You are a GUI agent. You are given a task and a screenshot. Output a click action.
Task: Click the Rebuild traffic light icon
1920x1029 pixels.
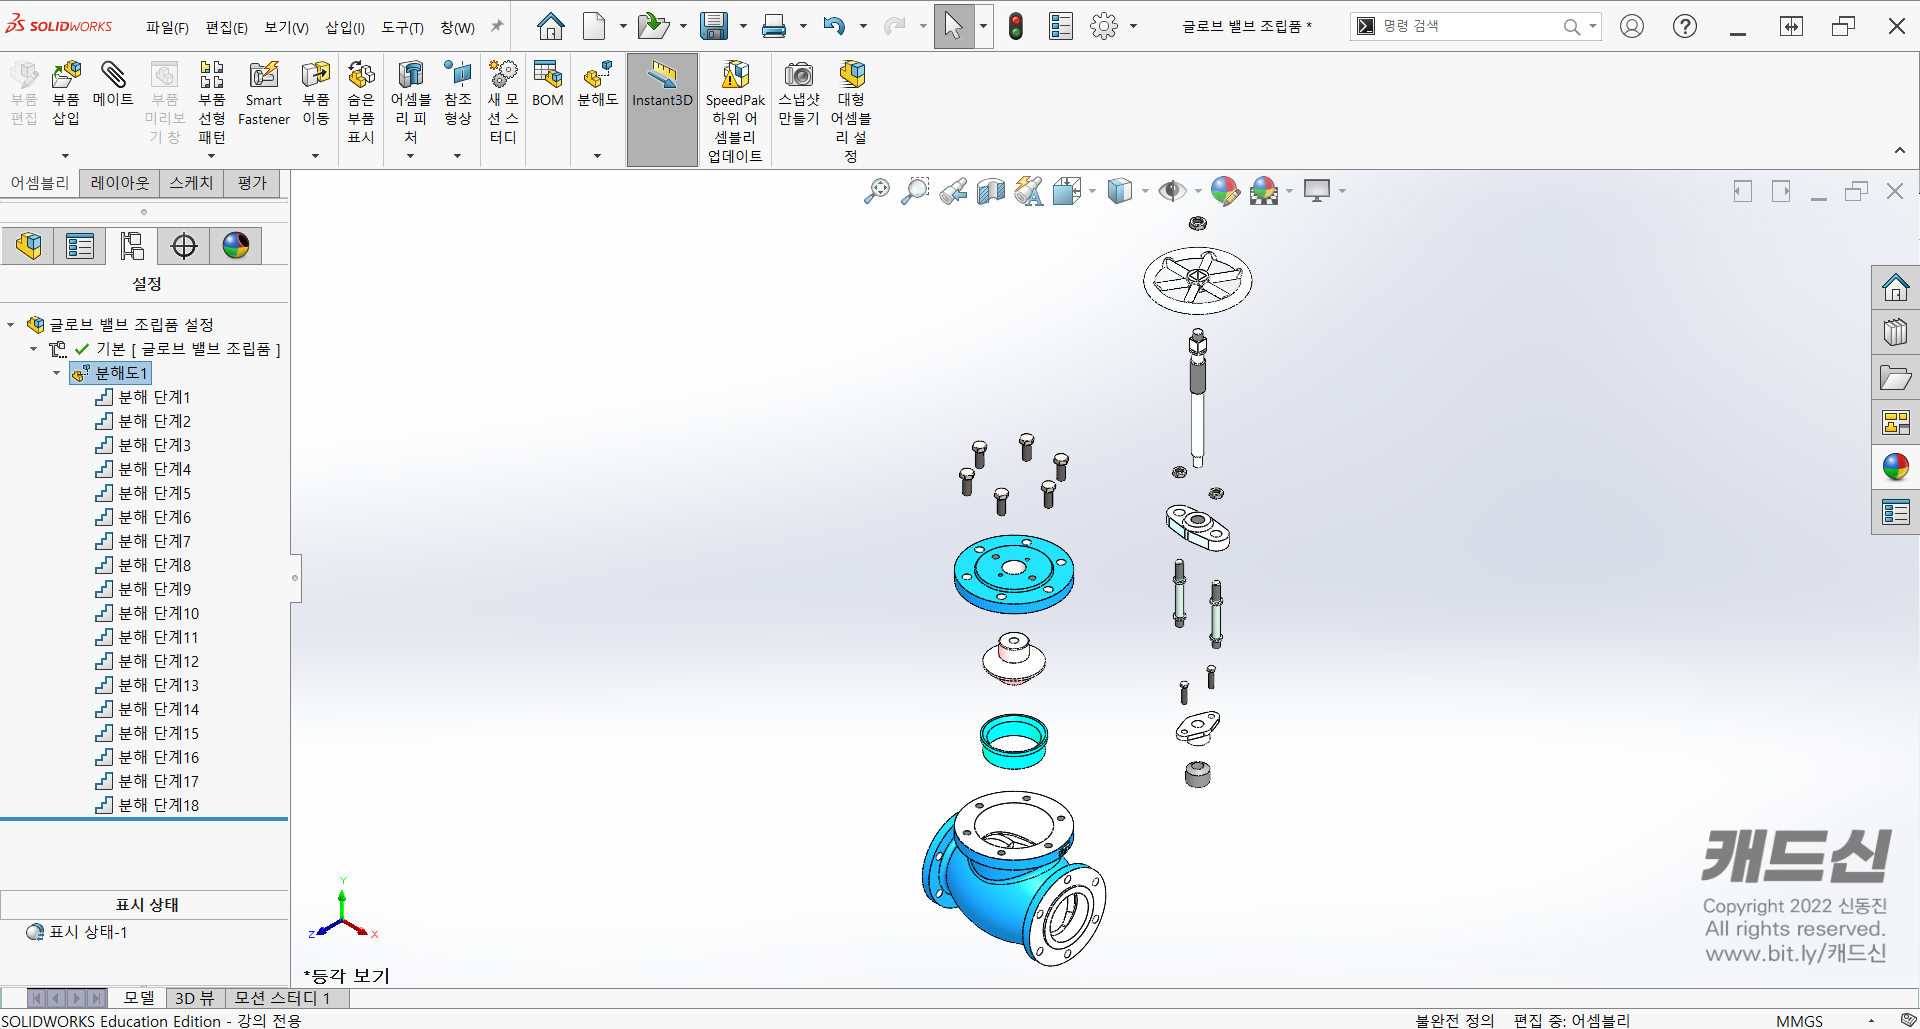[x=1016, y=26]
